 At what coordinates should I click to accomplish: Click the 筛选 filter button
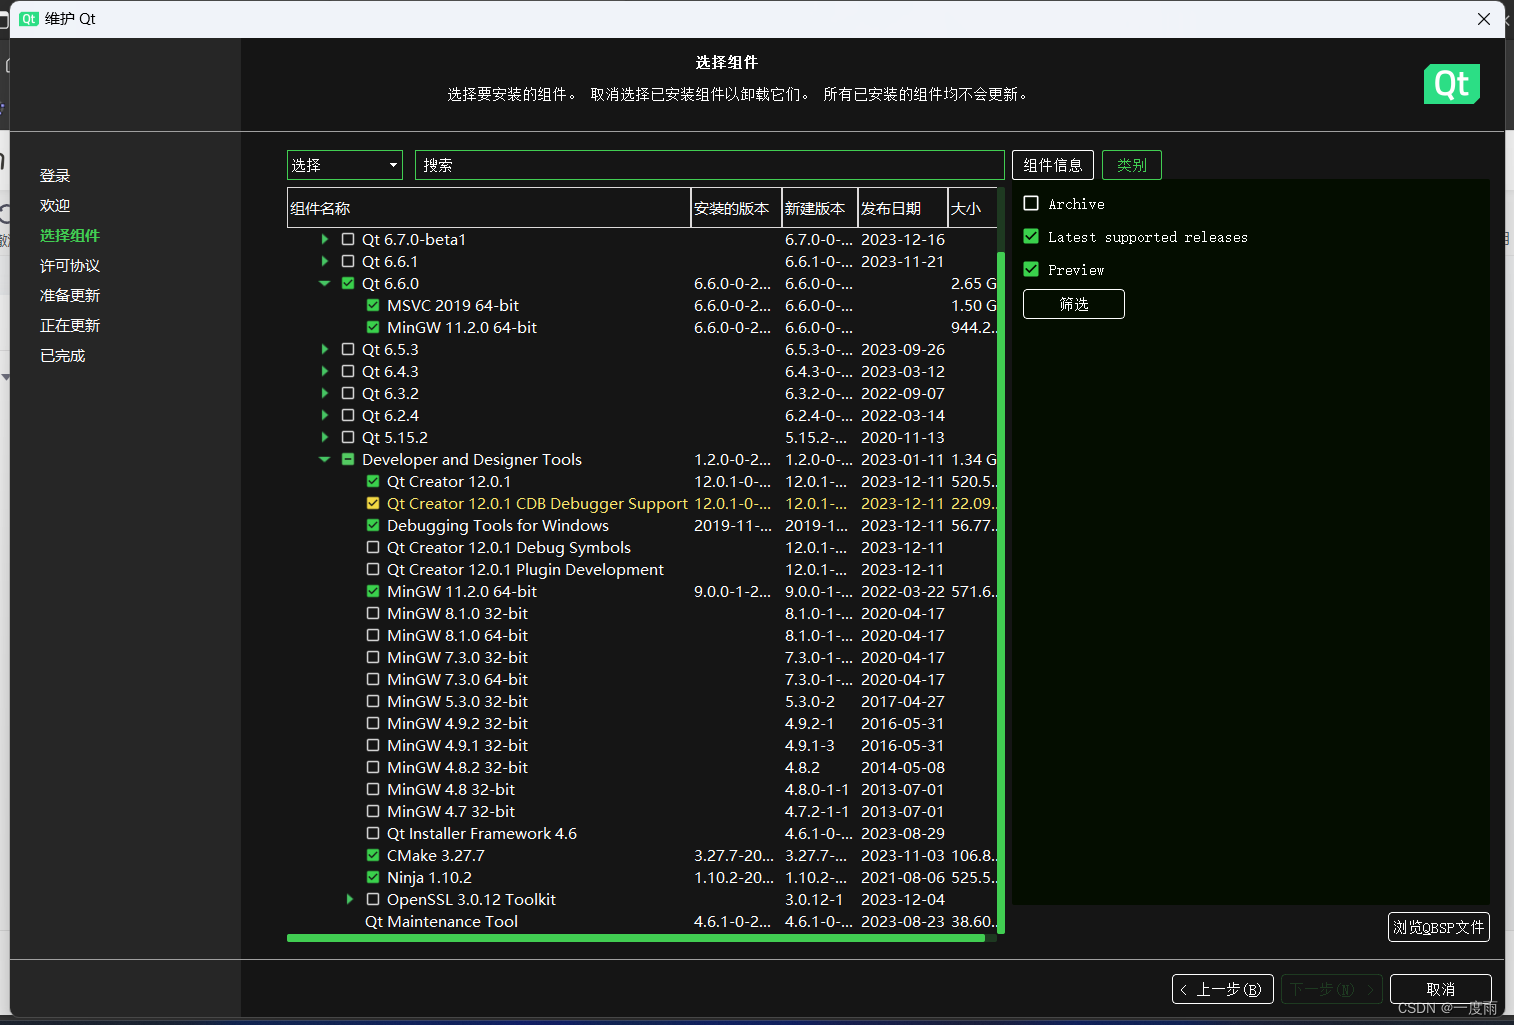click(1074, 304)
